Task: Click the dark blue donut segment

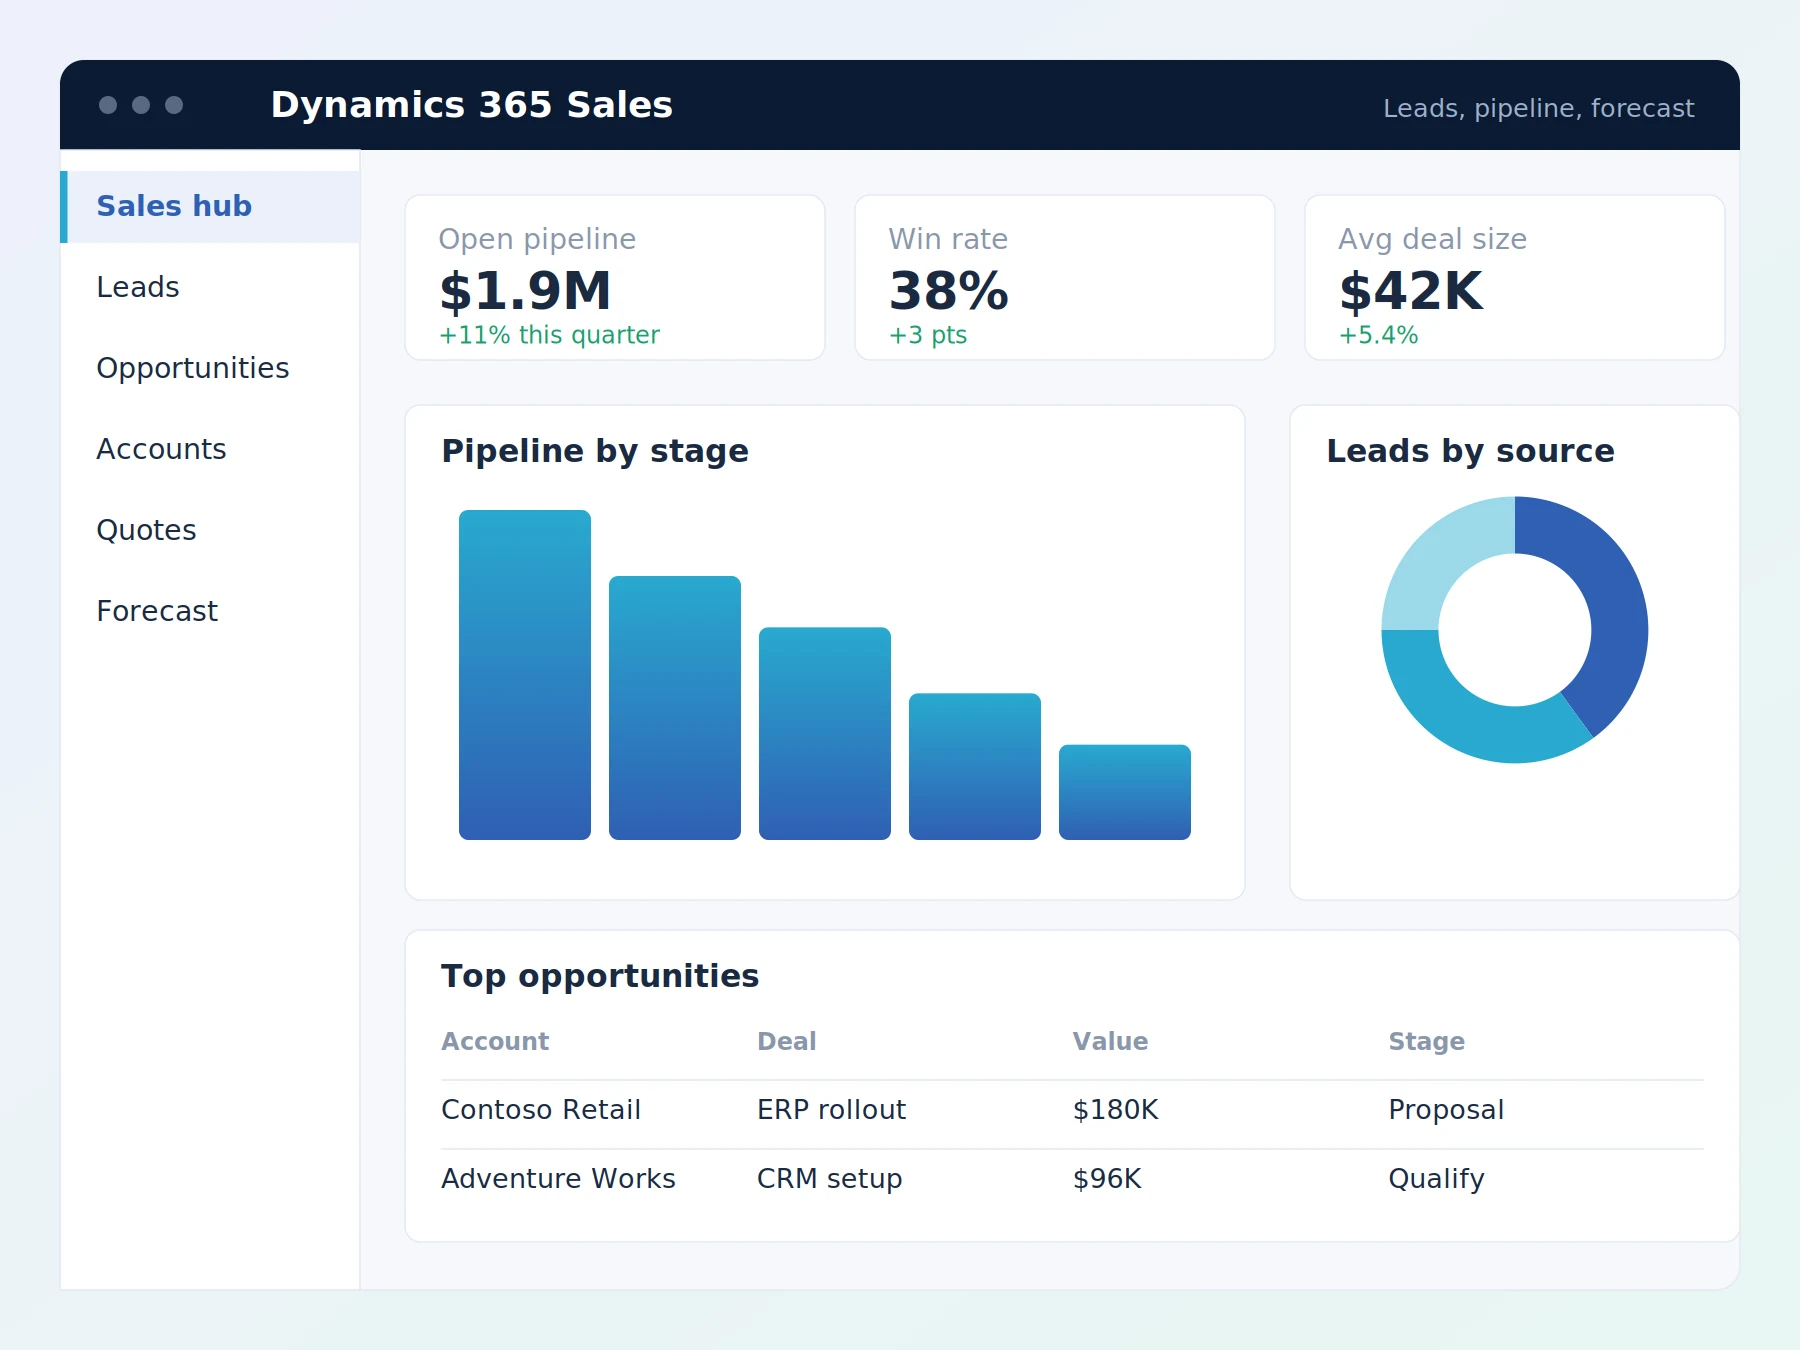Action: tap(1615, 600)
